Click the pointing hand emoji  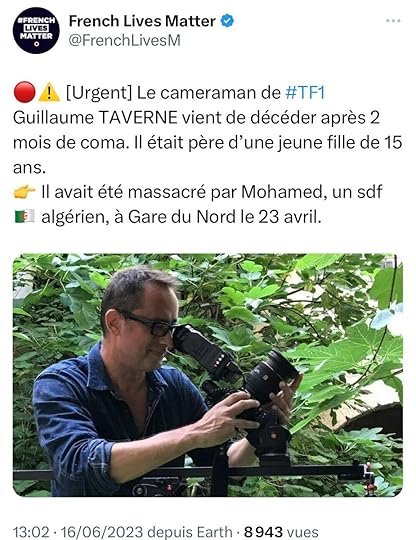click(24, 191)
